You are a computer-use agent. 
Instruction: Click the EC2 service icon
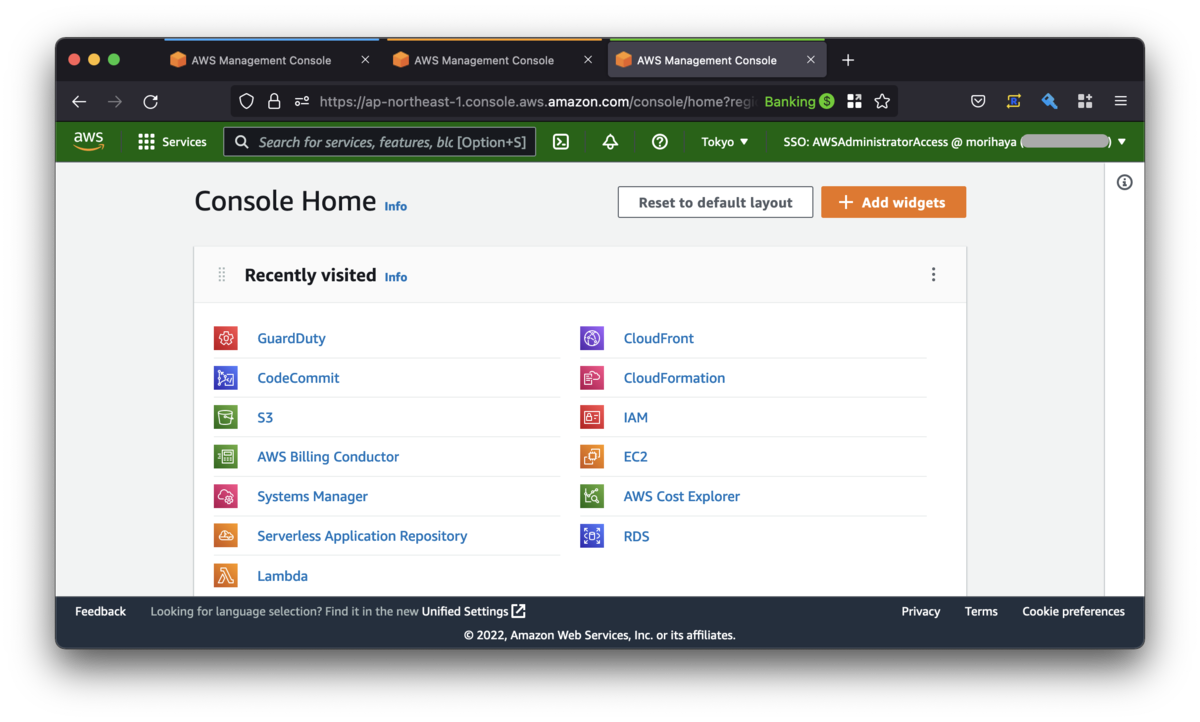pos(592,457)
